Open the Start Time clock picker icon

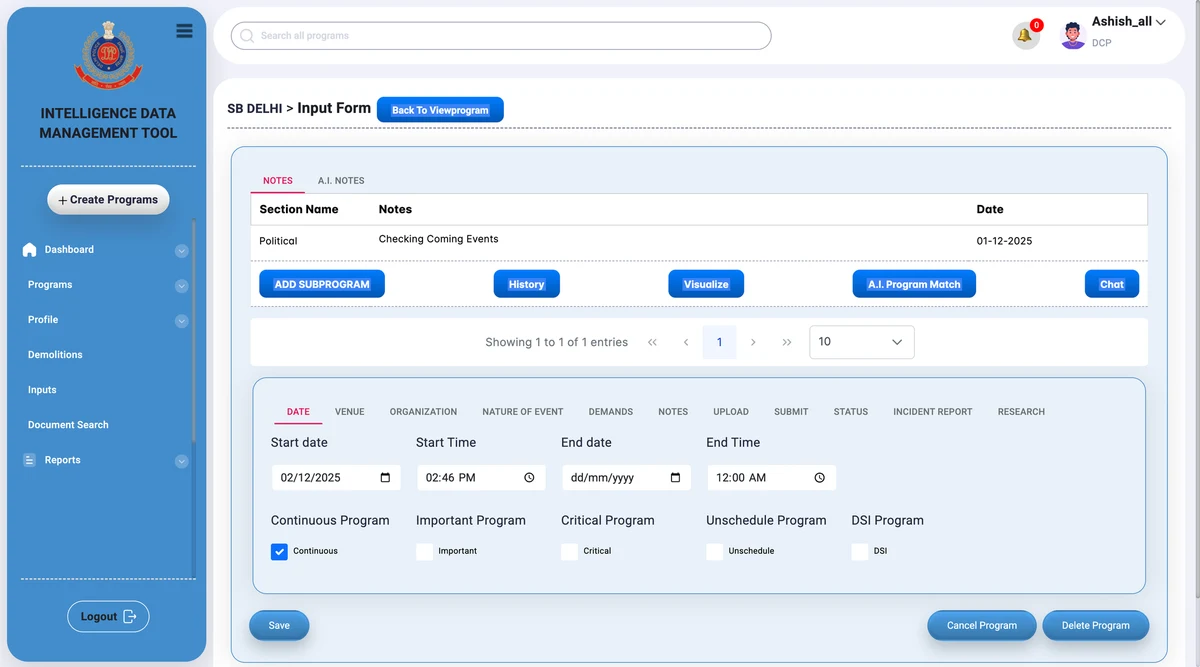530,478
